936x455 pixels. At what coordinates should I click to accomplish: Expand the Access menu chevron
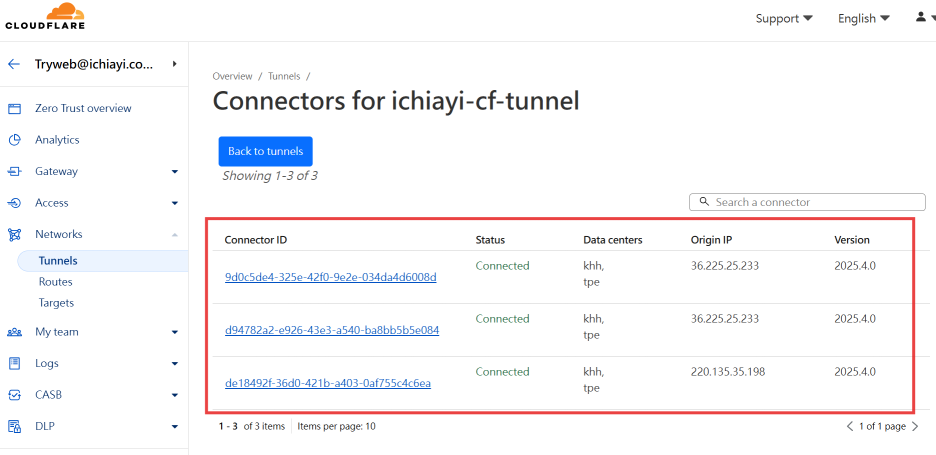(x=175, y=204)
